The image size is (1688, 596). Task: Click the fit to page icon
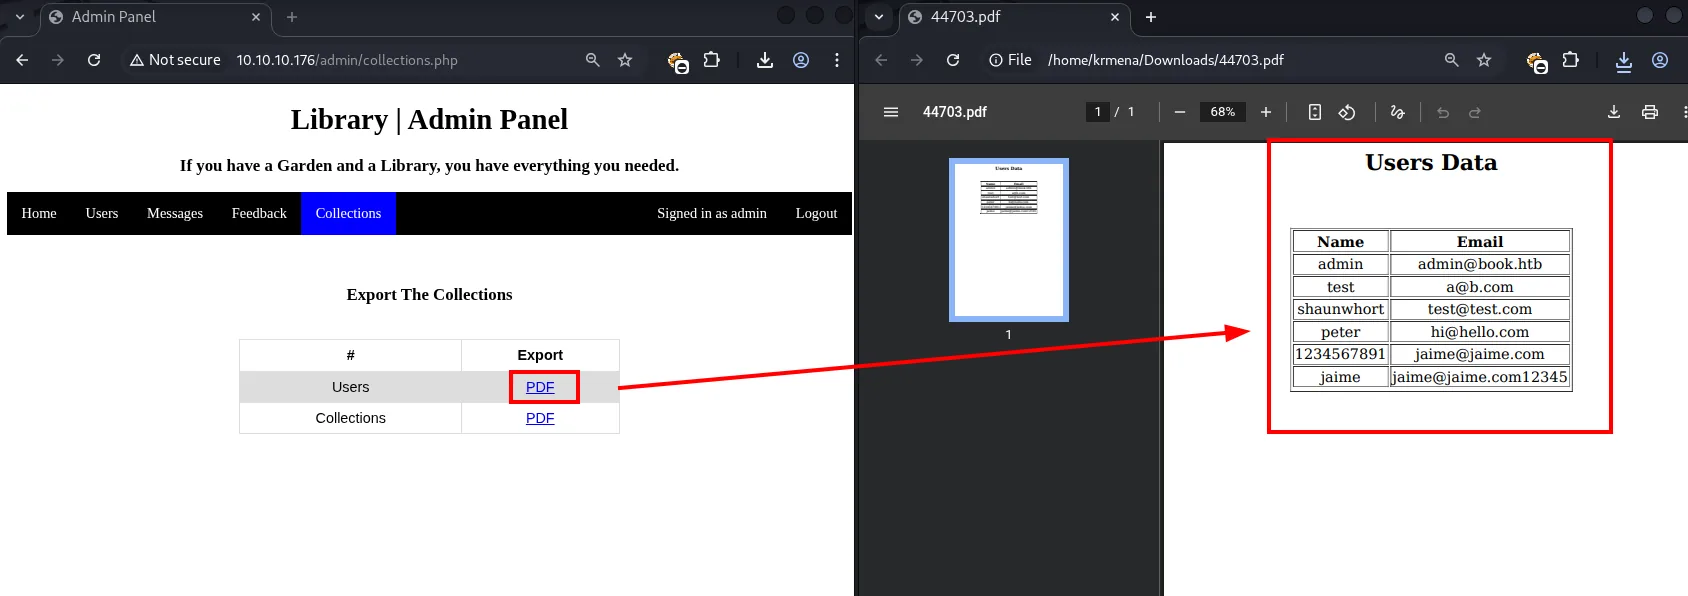coord(1315,112)
